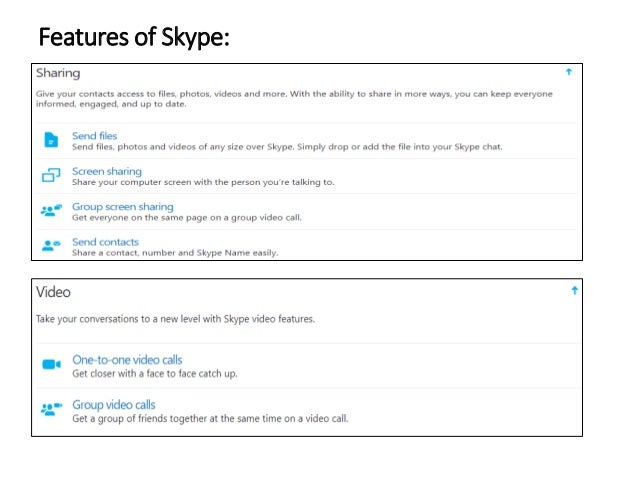
Task: Open the Send contacts link
Action: (105, 241)
